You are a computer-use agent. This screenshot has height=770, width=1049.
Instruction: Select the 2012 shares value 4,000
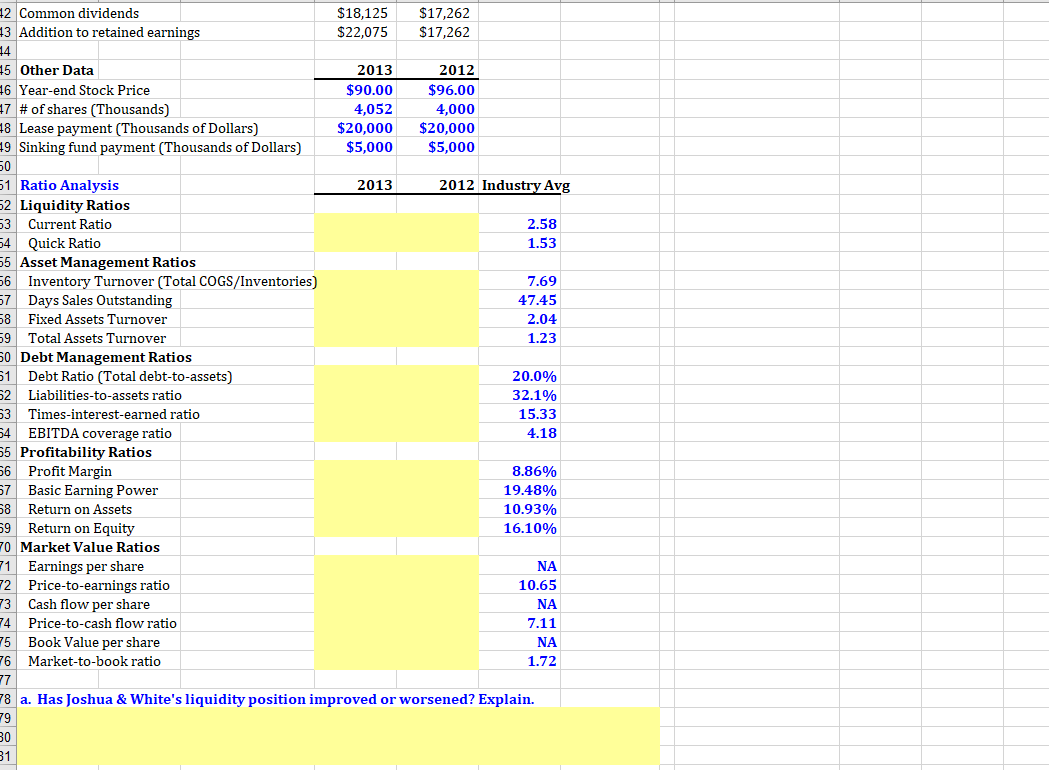[456, 108]
